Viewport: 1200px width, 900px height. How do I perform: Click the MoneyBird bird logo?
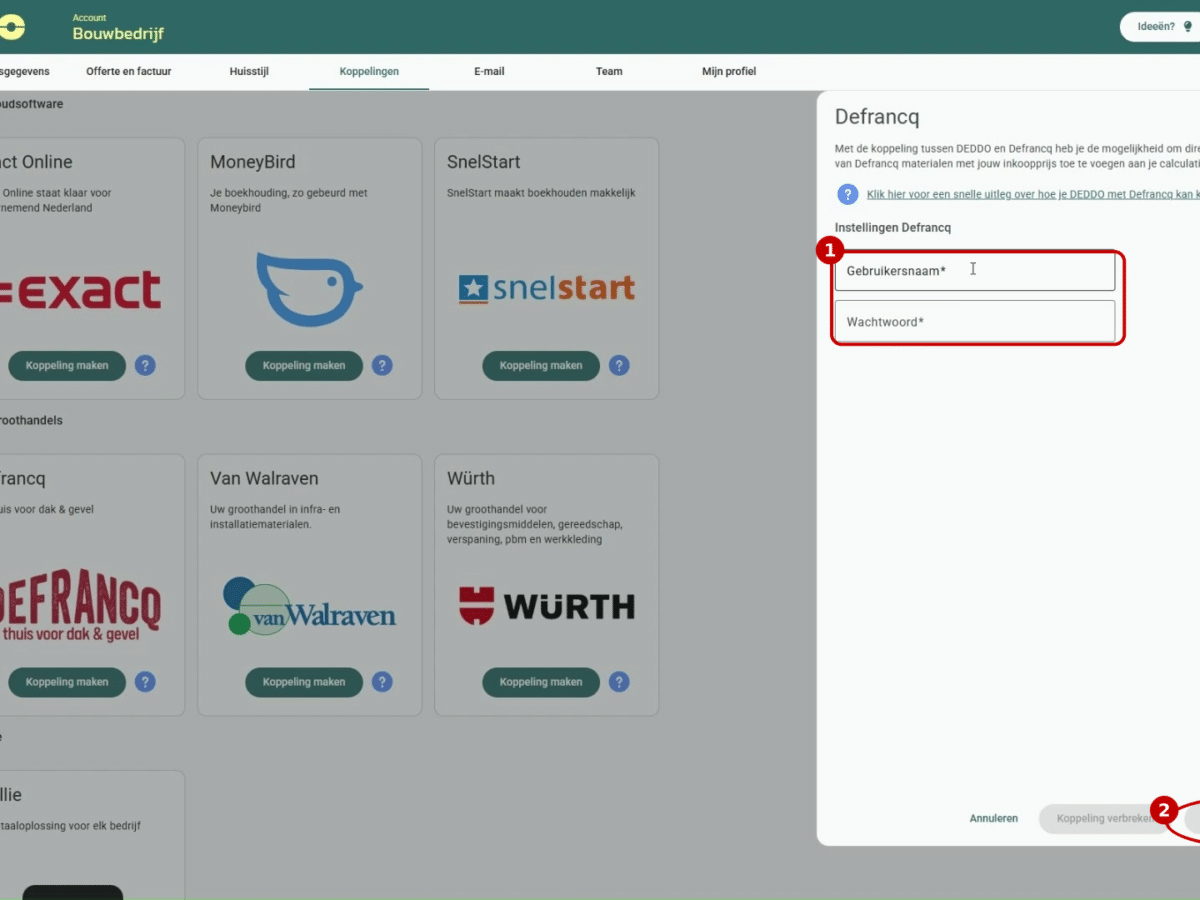309,290
